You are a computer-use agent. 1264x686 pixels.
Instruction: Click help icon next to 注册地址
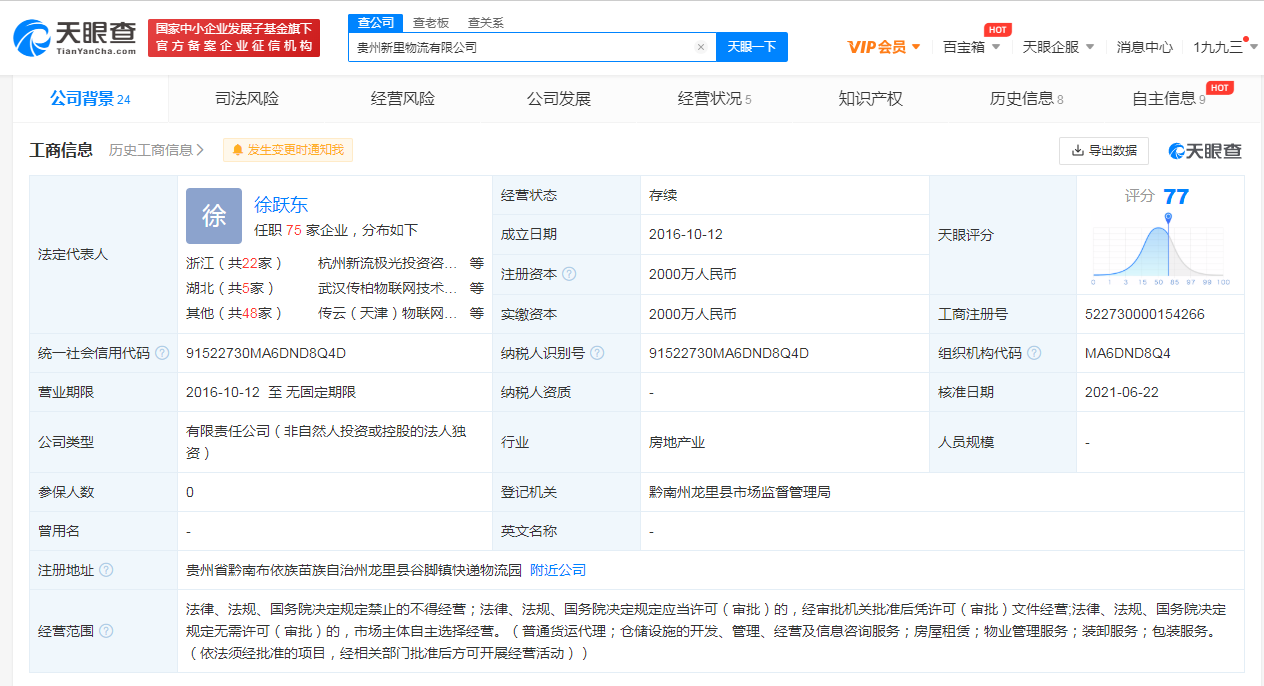pos(106,570)
